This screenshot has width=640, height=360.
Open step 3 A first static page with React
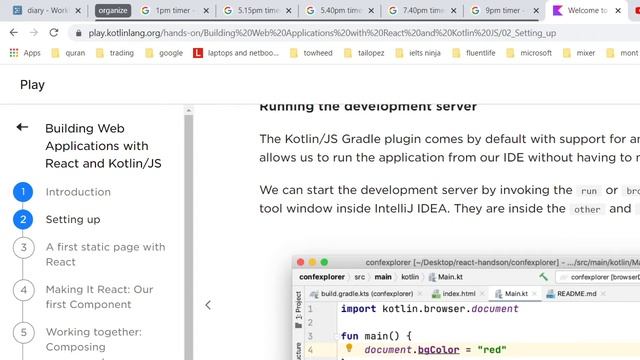coord(105,254)
